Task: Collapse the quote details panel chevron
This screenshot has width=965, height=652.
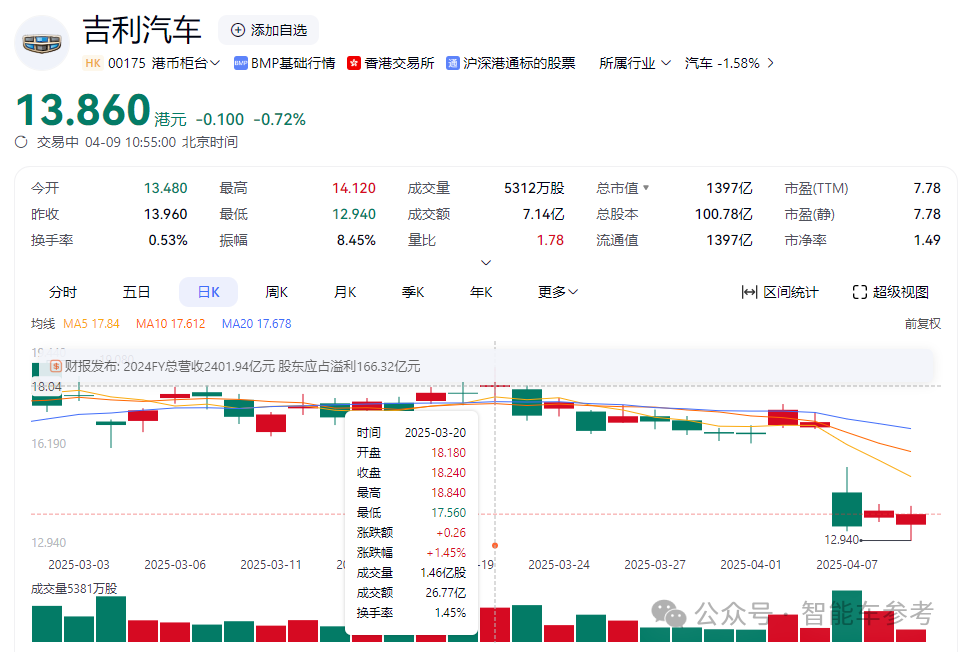Action: click(486, 262)
